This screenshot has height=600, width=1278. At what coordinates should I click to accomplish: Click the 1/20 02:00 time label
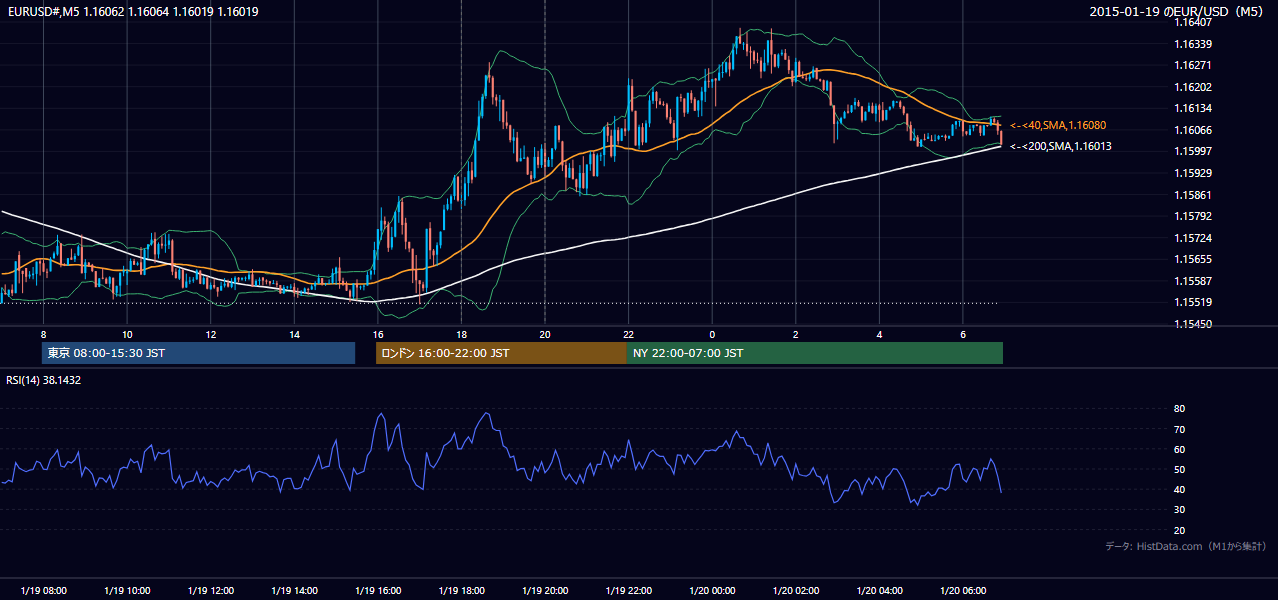click(796, 591)
